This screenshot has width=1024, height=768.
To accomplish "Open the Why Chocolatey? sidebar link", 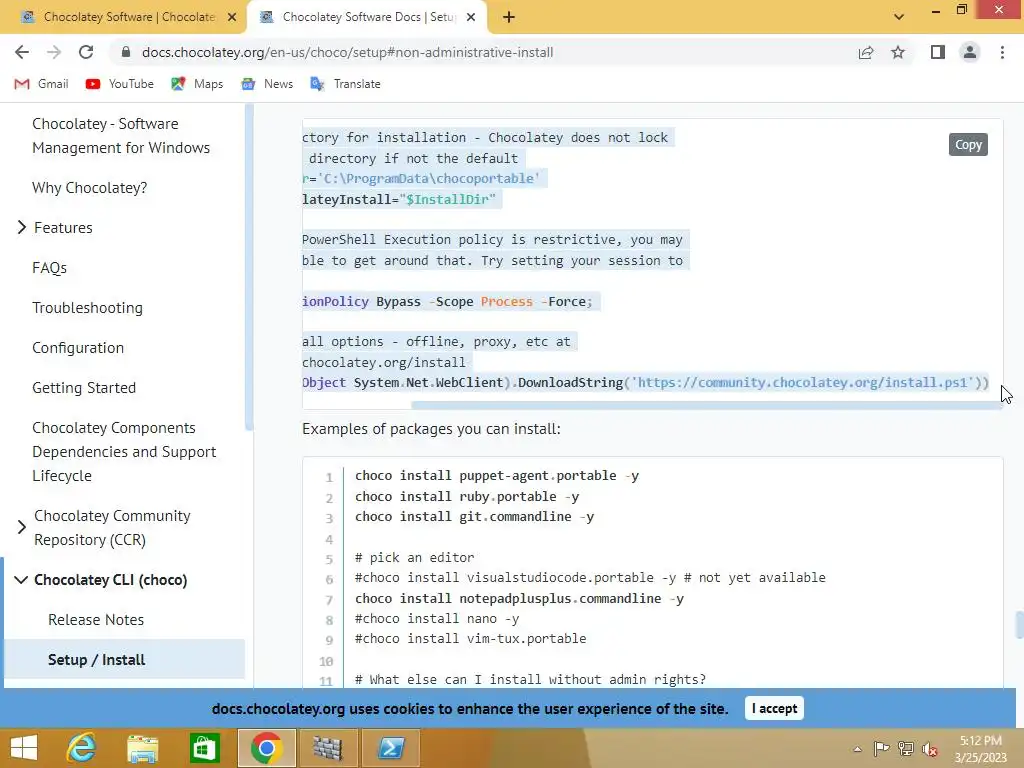I will 89,188.
